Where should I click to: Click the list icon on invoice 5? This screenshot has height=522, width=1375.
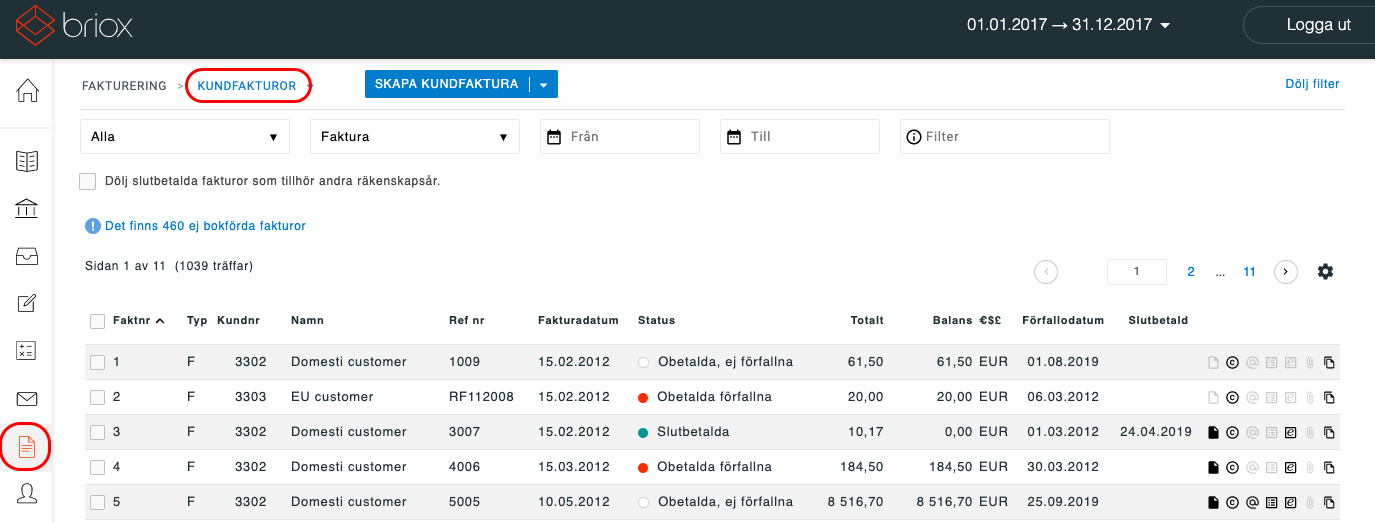click(1272, 502)
